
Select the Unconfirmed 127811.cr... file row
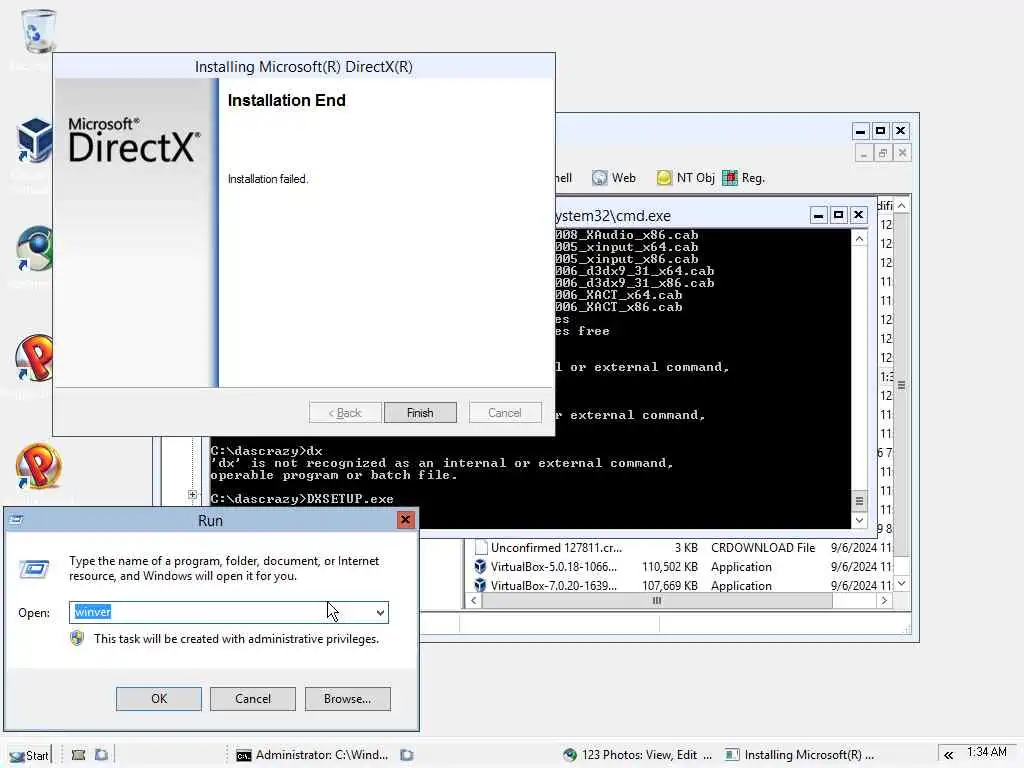679,548
